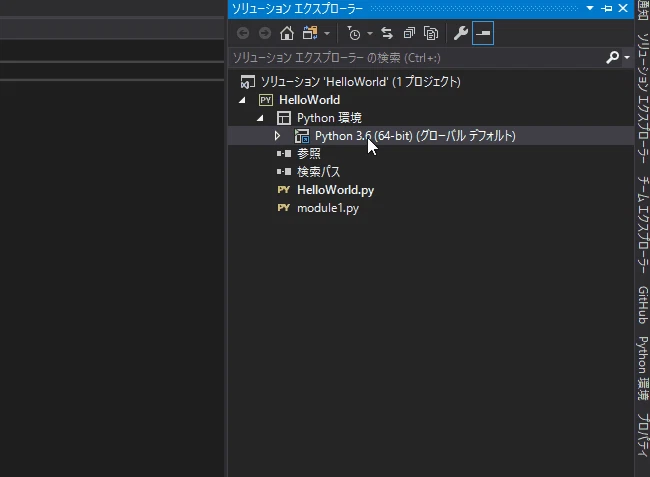Open HelloWorld.py file
The image size is (650, 477).
point(335,190)
